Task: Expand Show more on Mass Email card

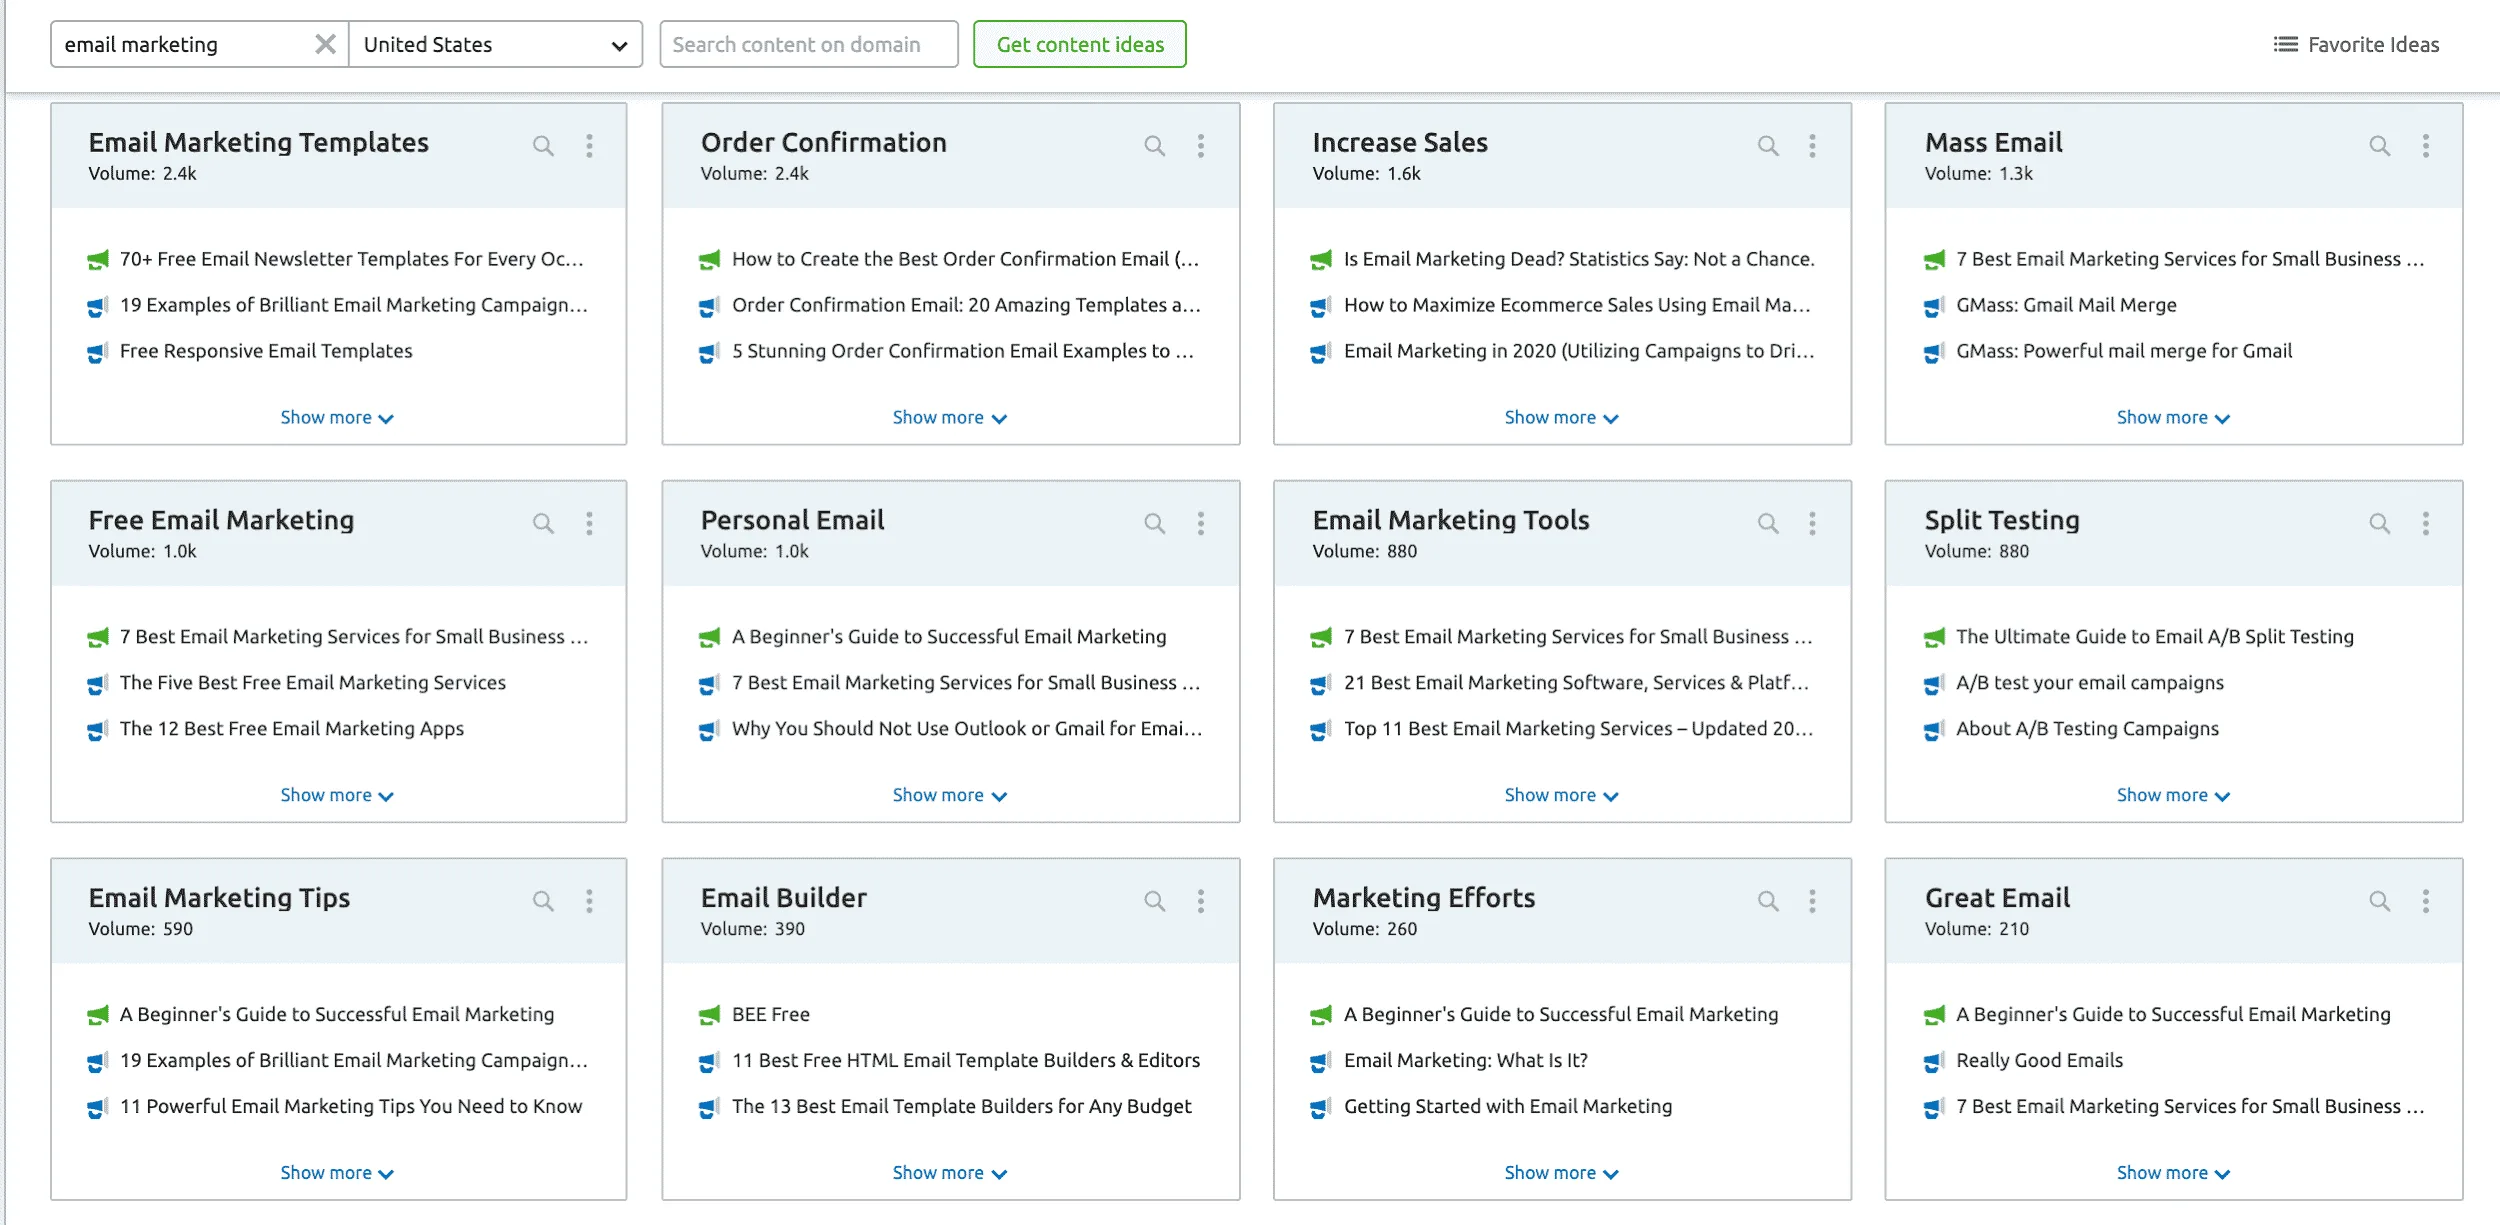Action: pos(2173,417)
